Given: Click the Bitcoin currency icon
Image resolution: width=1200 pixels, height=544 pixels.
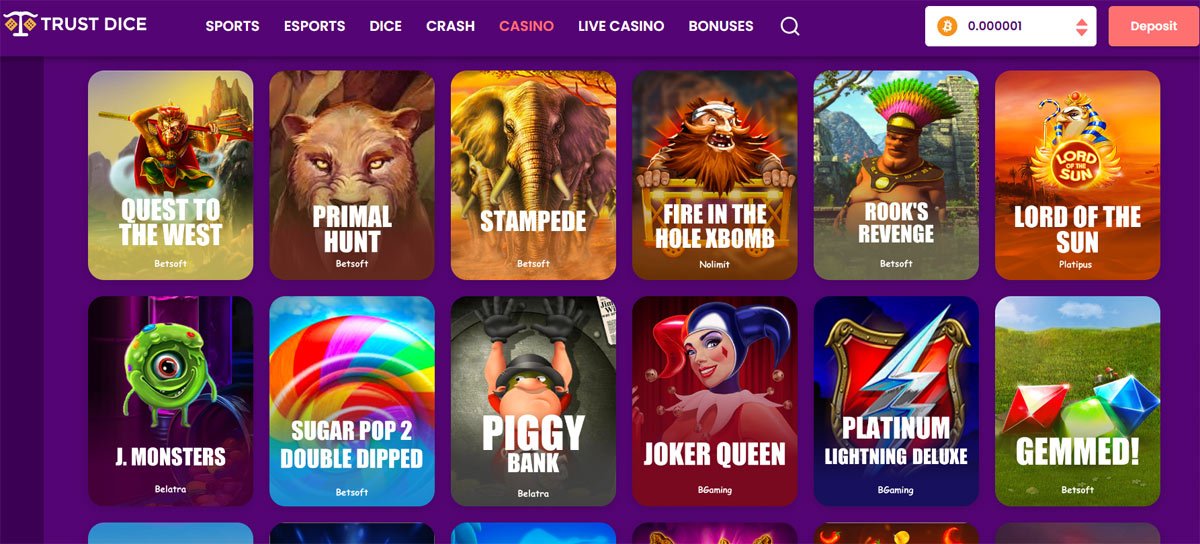Looking at the screenshot, I should tap(946, 27).
